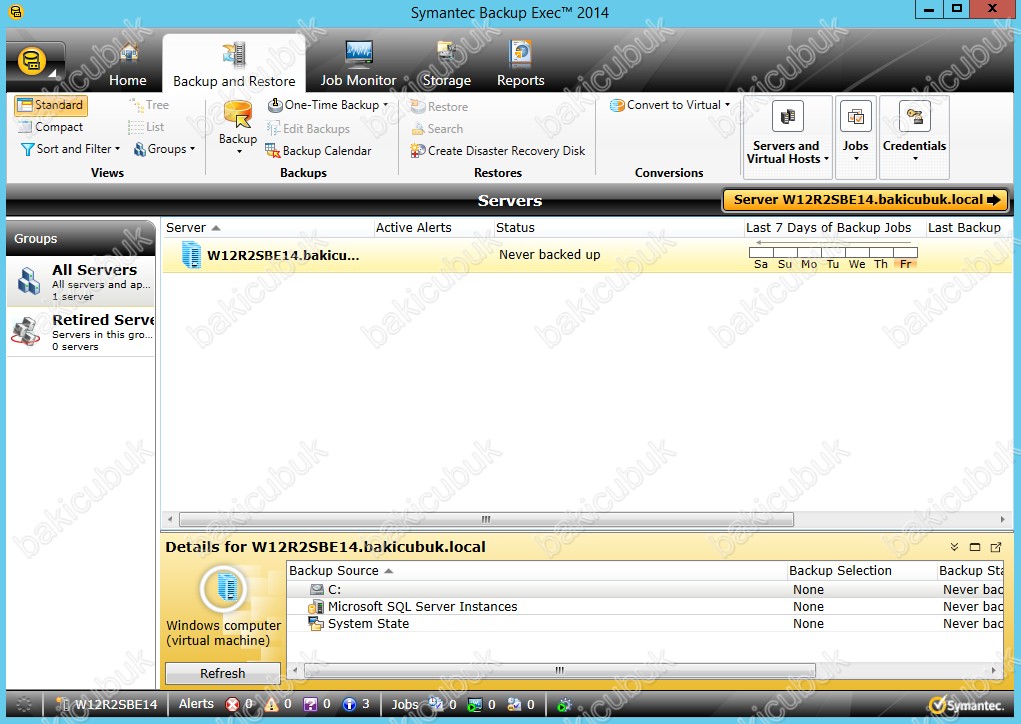Switch to the Home tab

tap(128, 66)
